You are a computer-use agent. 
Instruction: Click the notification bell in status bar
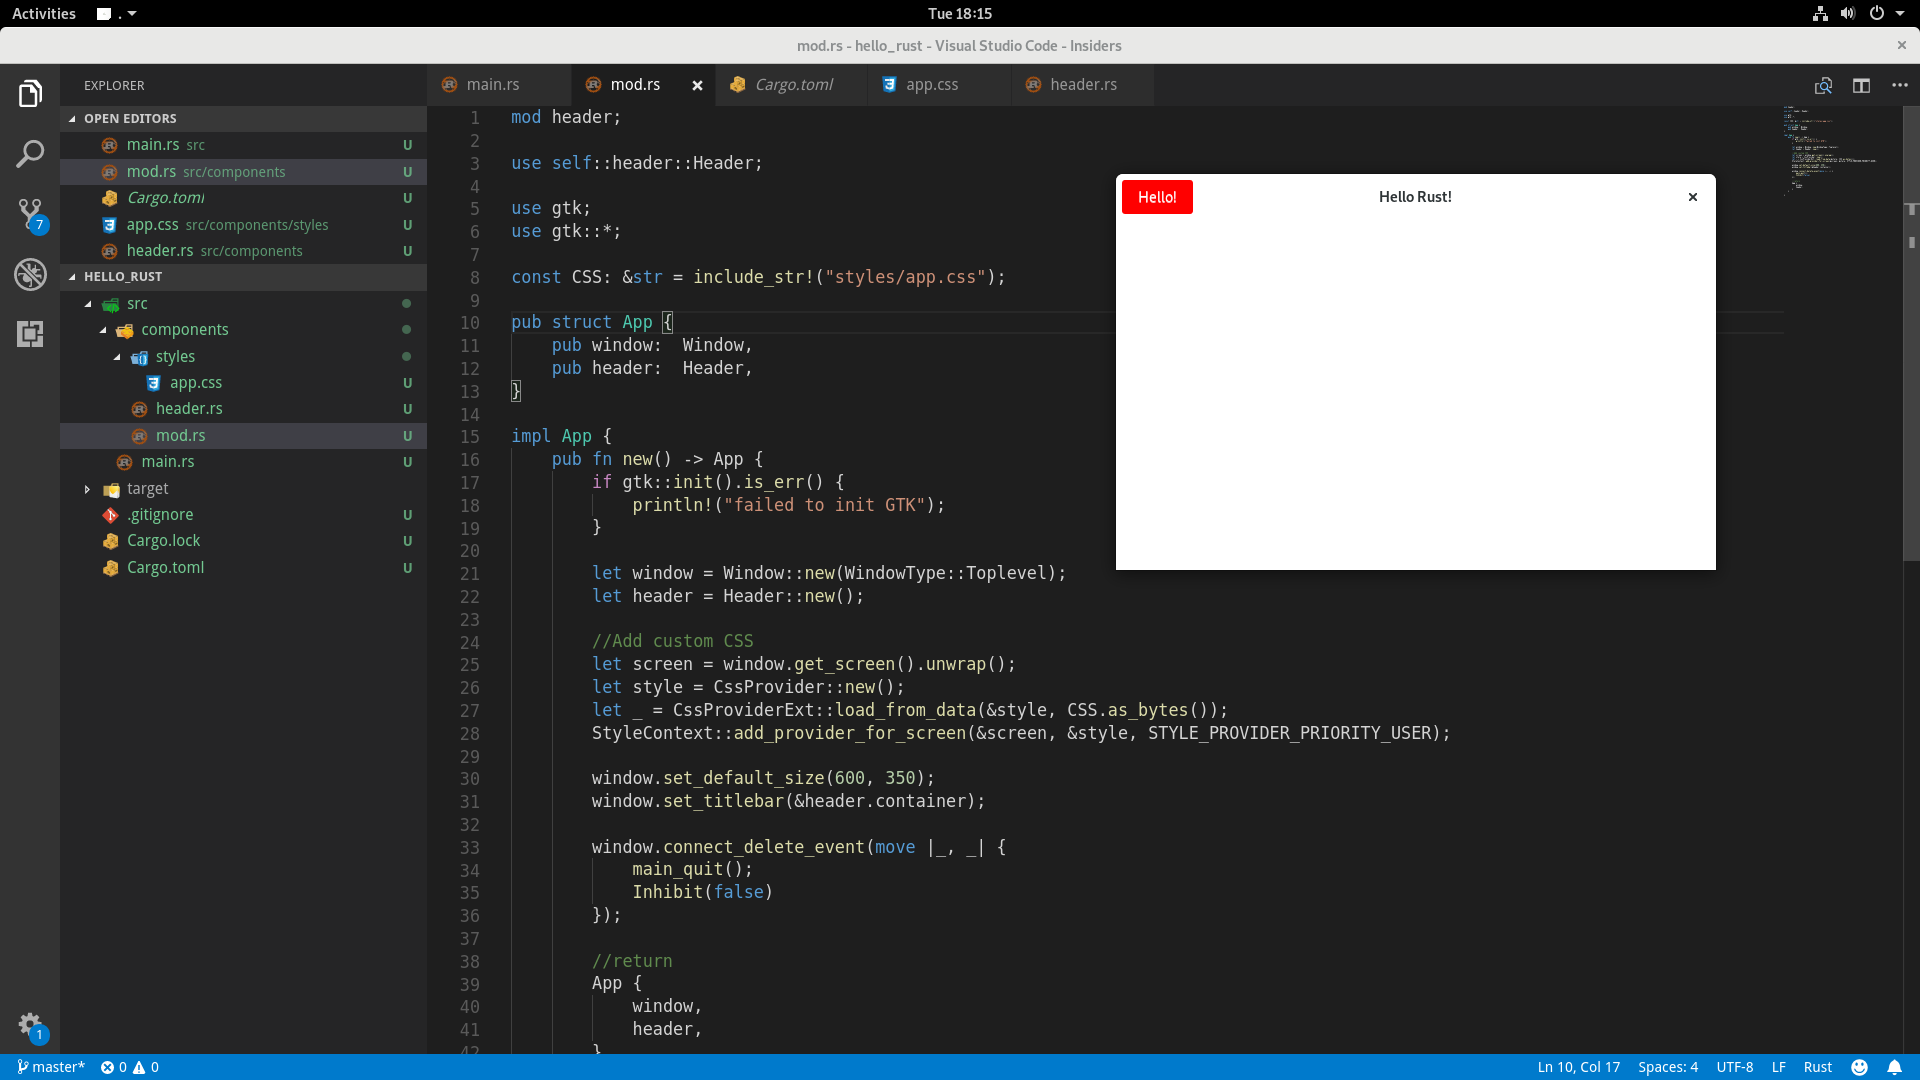coord(1894,1067)
